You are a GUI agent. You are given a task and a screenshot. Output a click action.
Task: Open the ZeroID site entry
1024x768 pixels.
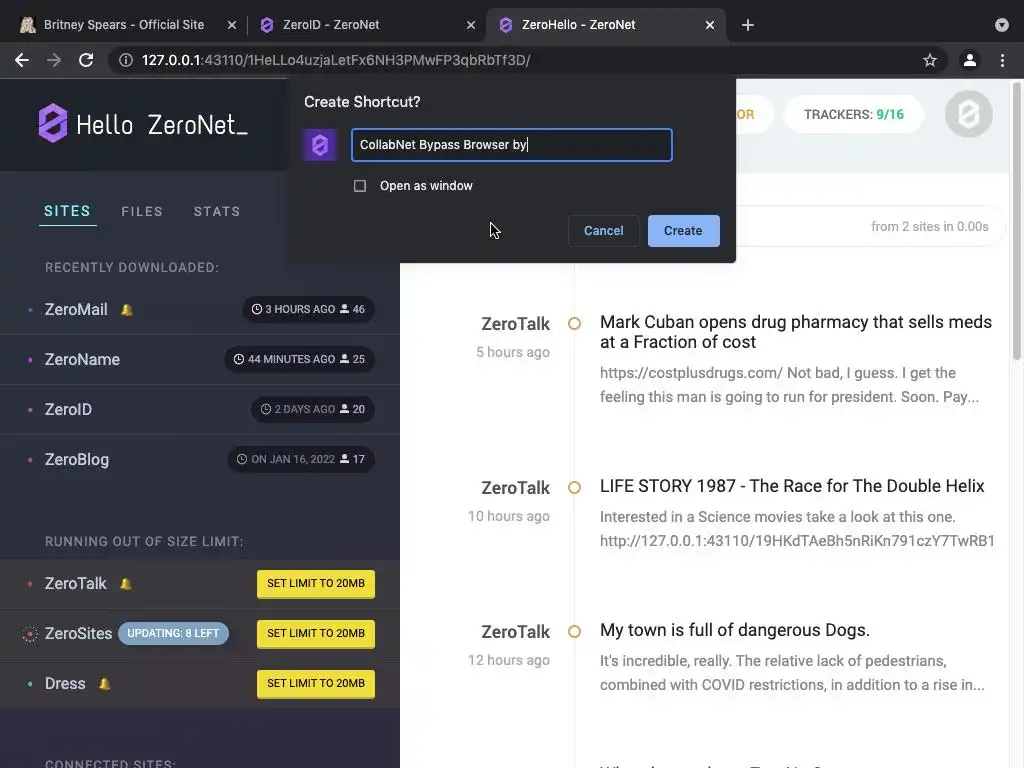(x=68, y=409)
